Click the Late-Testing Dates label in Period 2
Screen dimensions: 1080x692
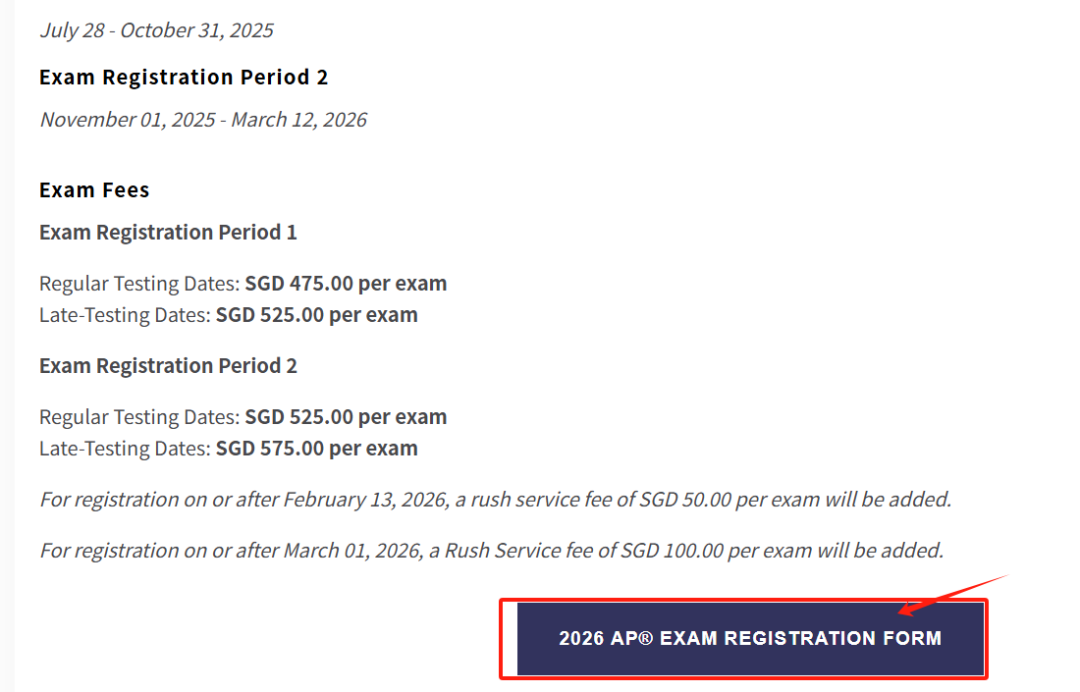tap(125, 449)
